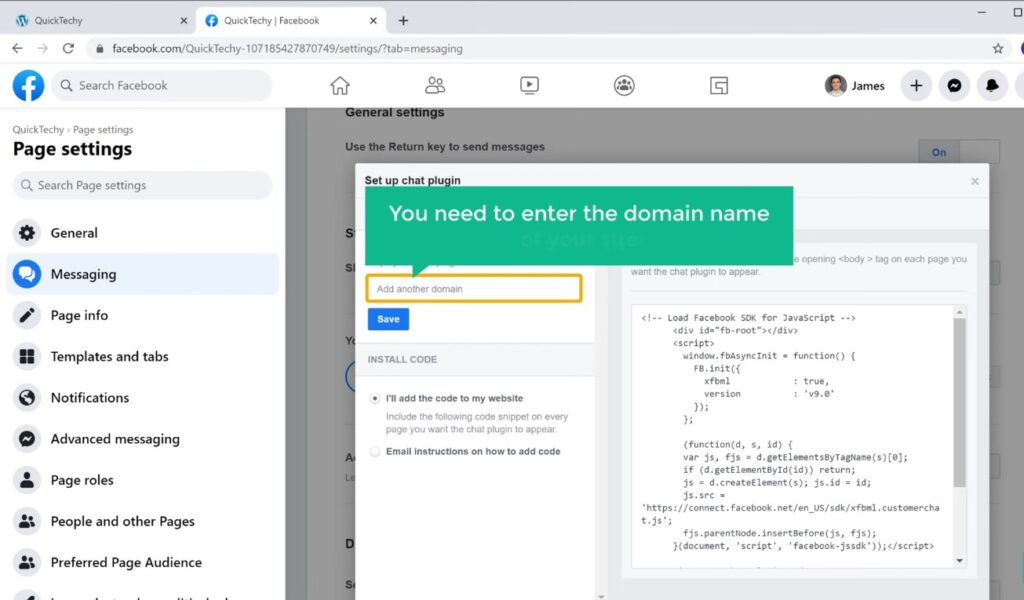
Task: Choose Email instructions on how to add code
Action: point(375,451)
